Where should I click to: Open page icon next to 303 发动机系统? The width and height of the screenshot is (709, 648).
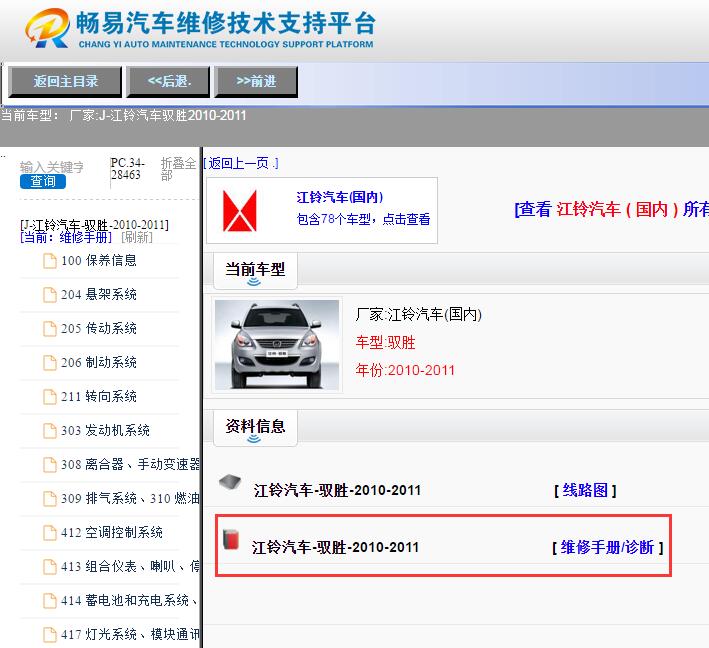[50, 431]
